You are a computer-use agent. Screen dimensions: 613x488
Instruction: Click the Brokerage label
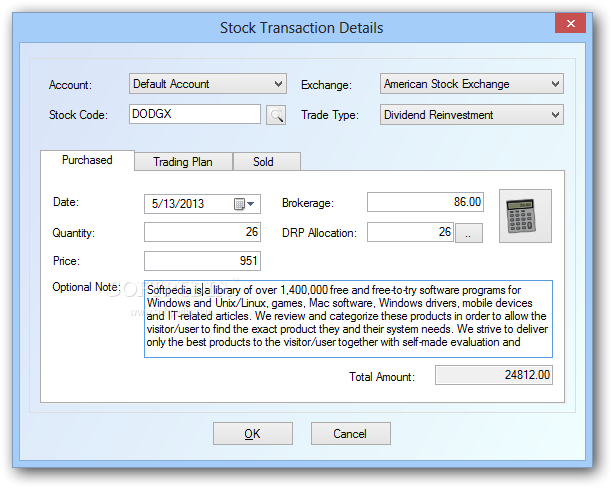coord(308,203)
